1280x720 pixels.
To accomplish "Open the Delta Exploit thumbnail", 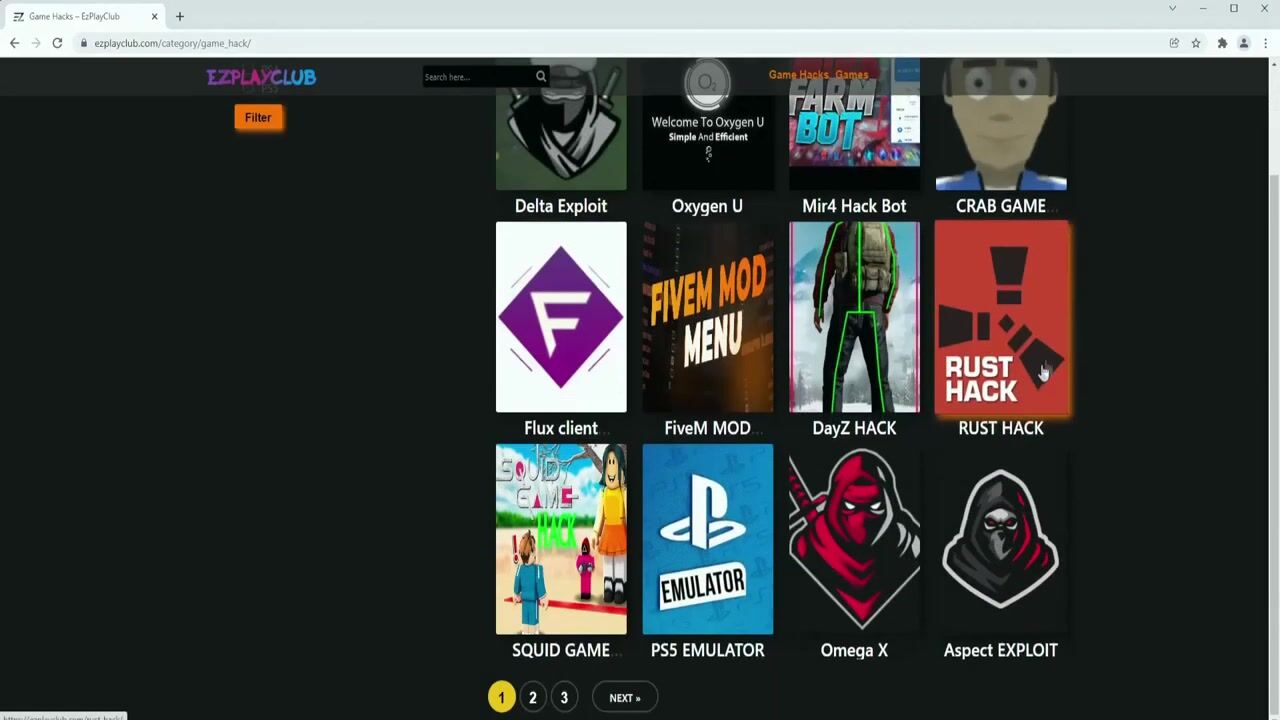I will click(561, 124).
